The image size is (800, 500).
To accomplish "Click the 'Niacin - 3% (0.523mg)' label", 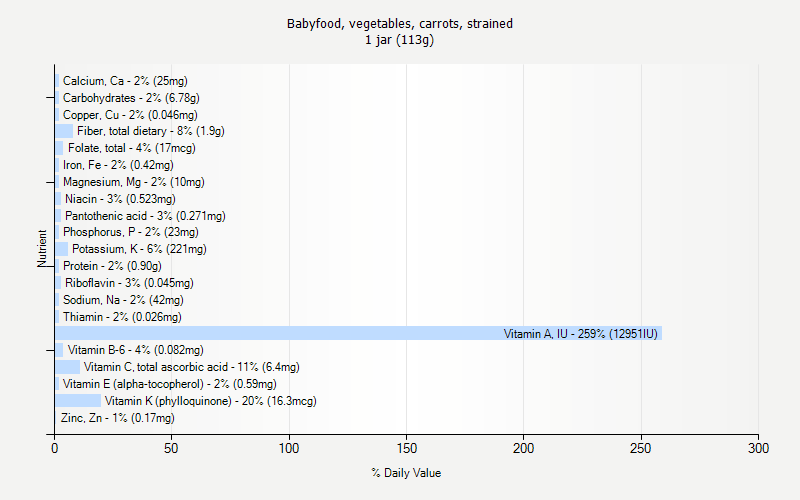I will [120, 198].
